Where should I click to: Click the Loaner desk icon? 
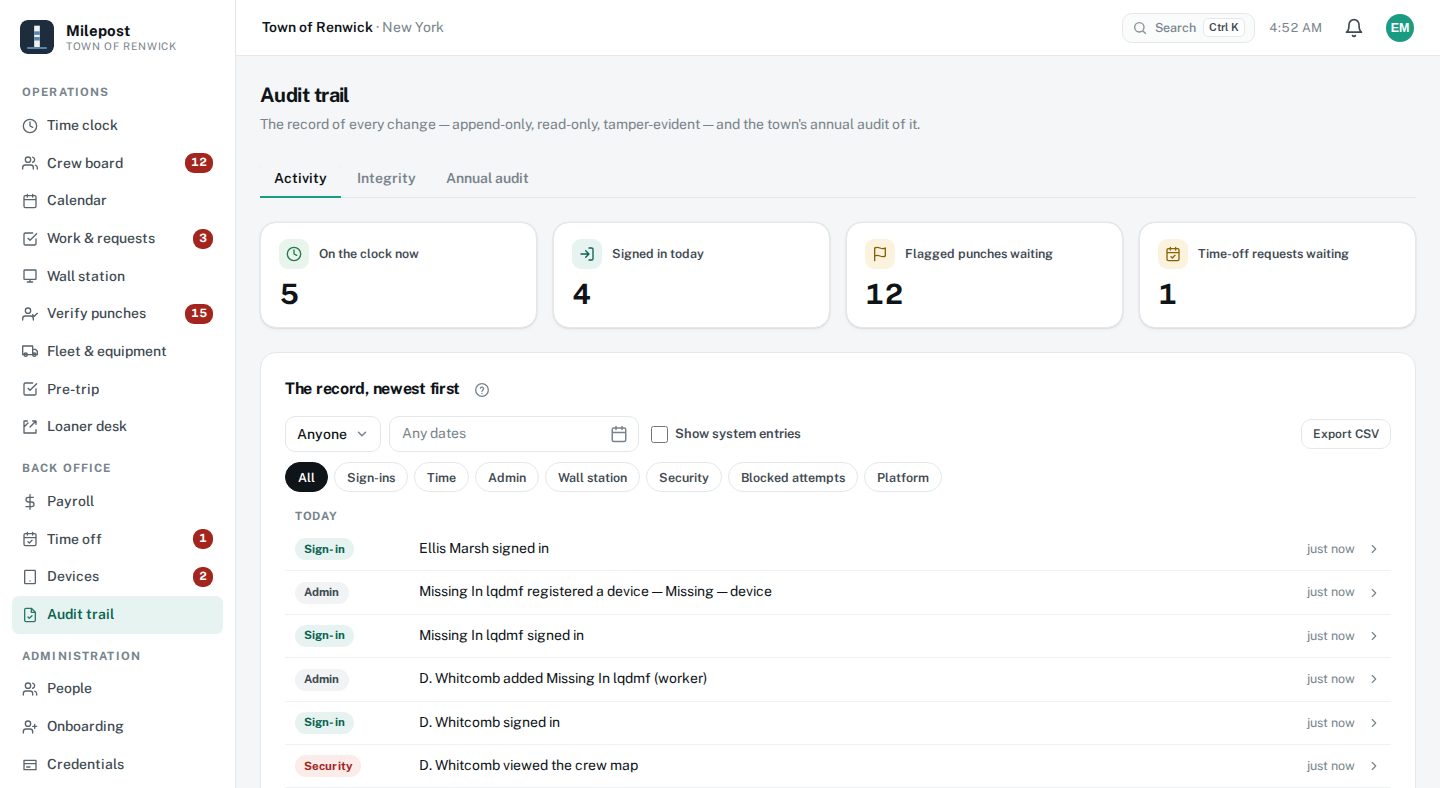pyautogui.click(x=30, y=427)
